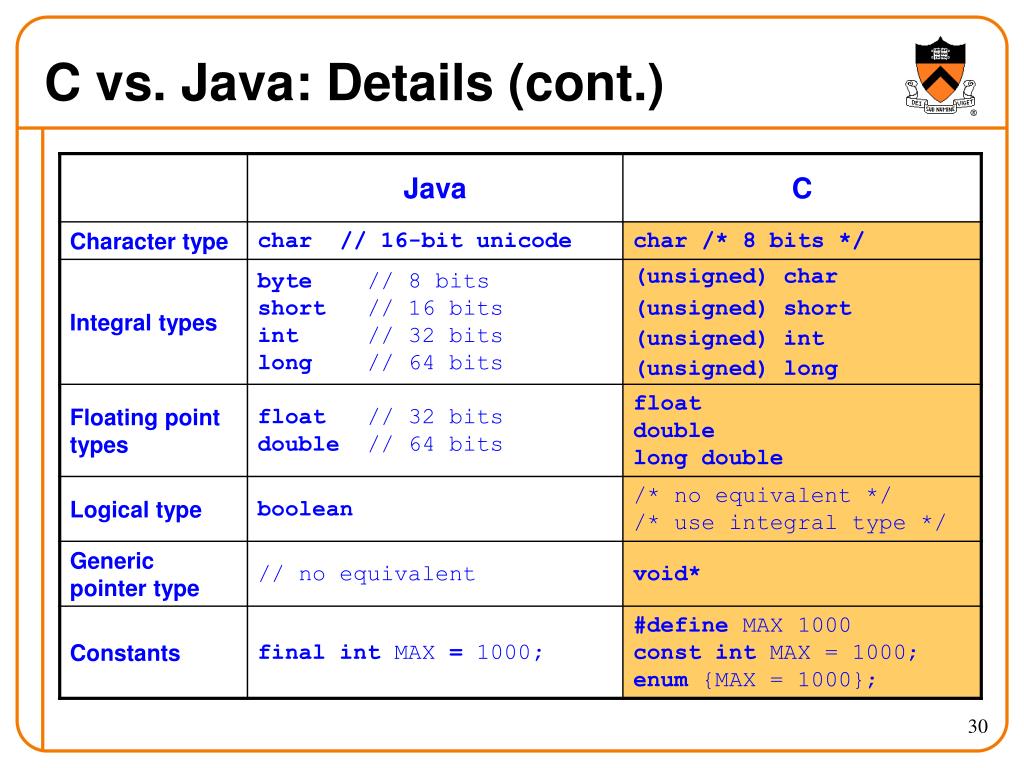The width and height of the screenshot is (1024, 768).
Task: Click the '#define MAX 1000' line
Action: (x=742, y=626)
